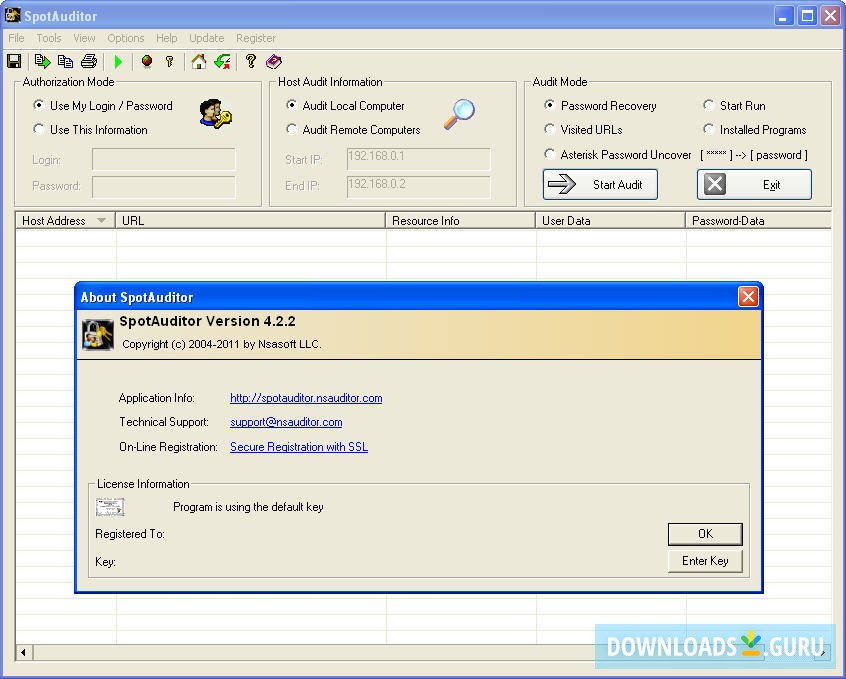Click the Print toolbar icon
The width and height of the screenshot is (846, 679).
click(x=89, y=61)
